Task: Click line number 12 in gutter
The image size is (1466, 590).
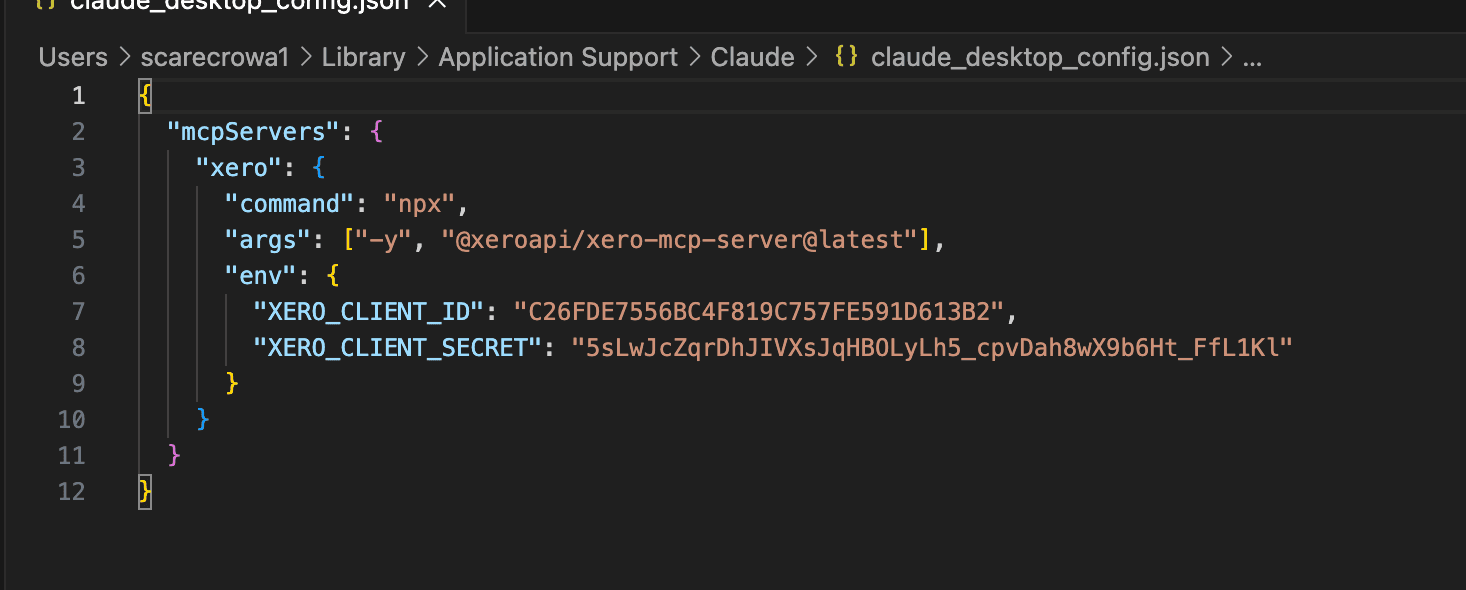Action: pyautogui.click(x=73, y=492)
